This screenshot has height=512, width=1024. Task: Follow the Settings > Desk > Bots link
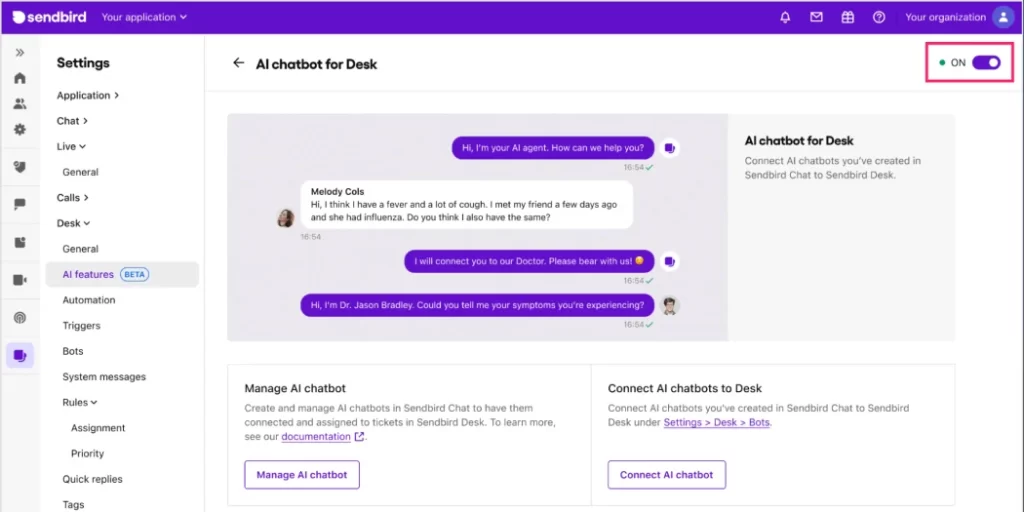(x=717, y=423)
